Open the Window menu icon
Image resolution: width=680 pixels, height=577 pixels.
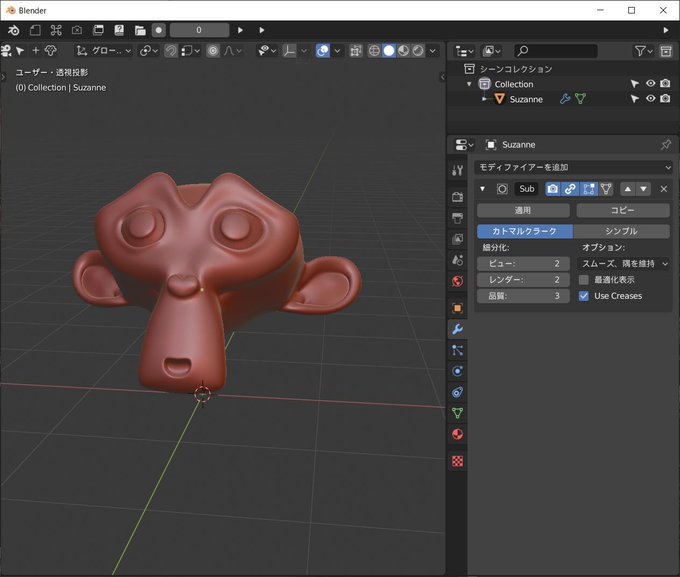pos(98,30)
